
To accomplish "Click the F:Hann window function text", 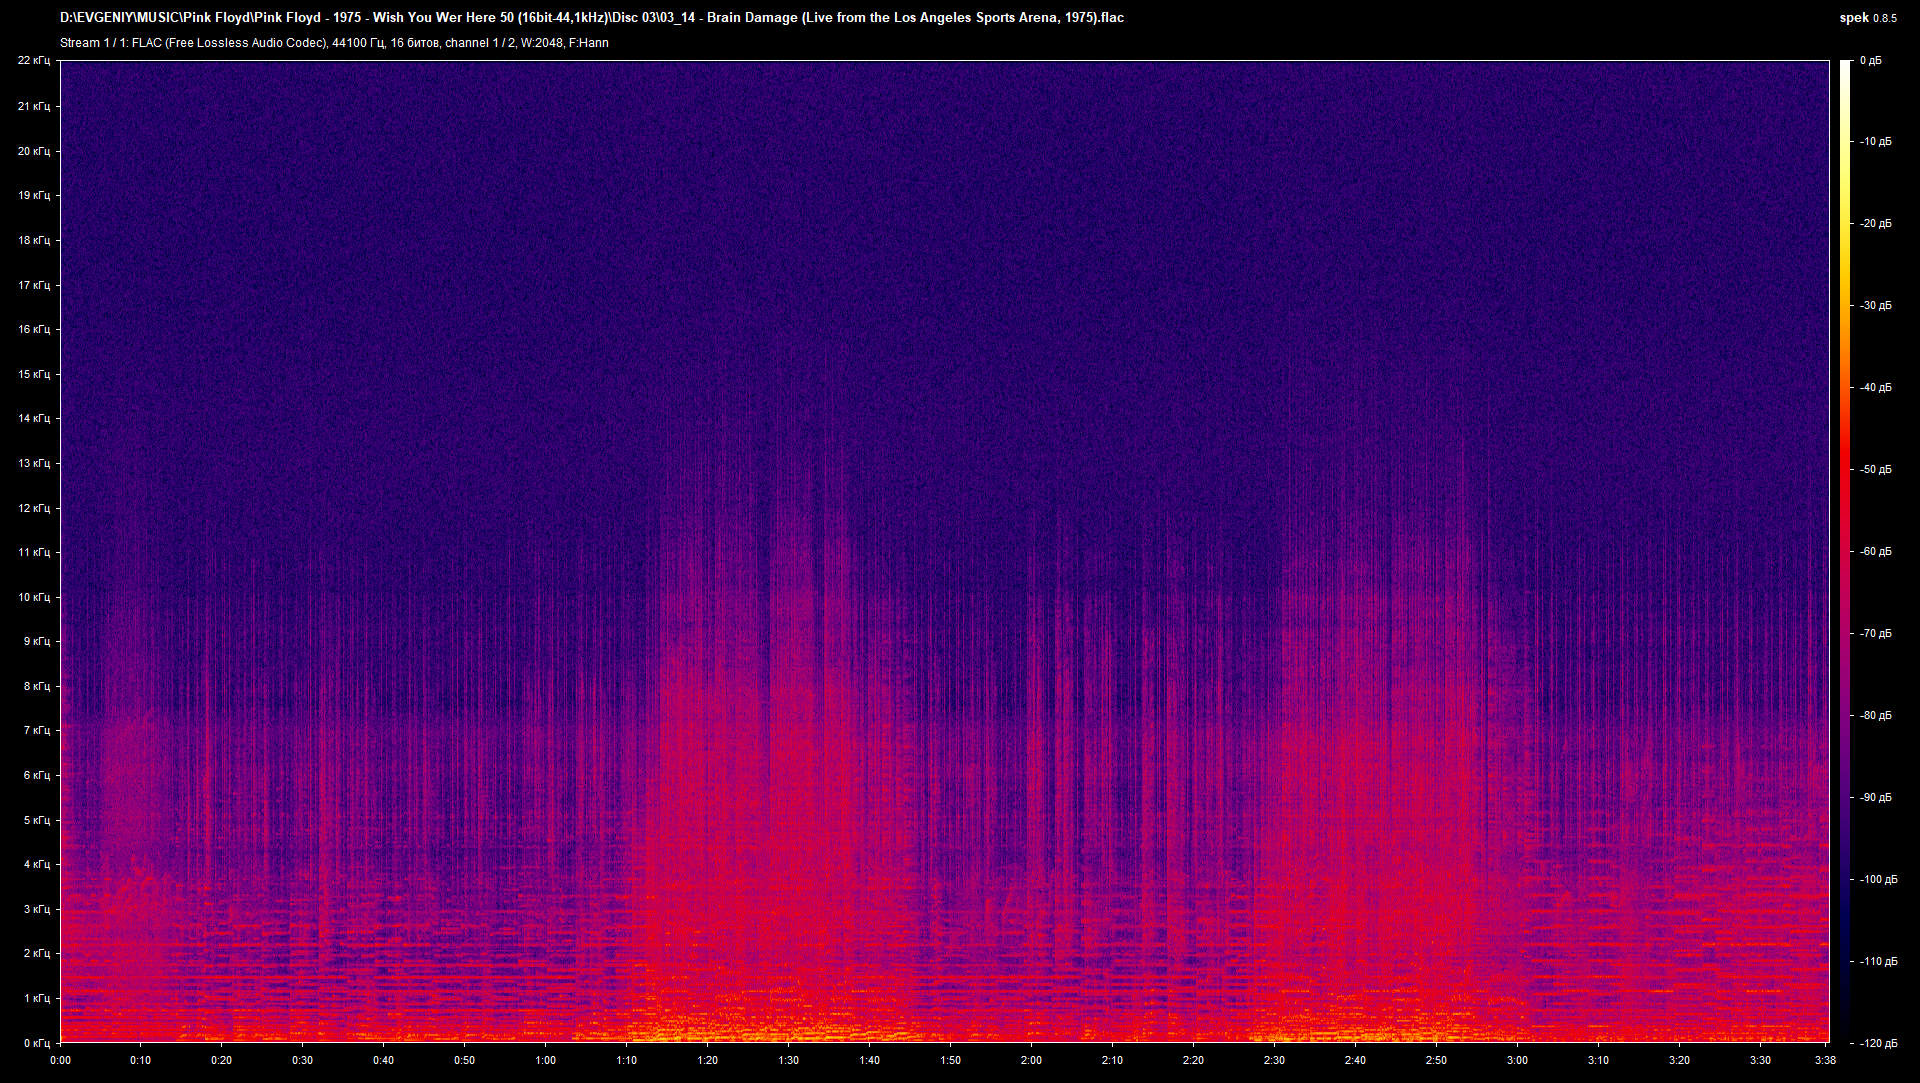I will click(589, 43).
